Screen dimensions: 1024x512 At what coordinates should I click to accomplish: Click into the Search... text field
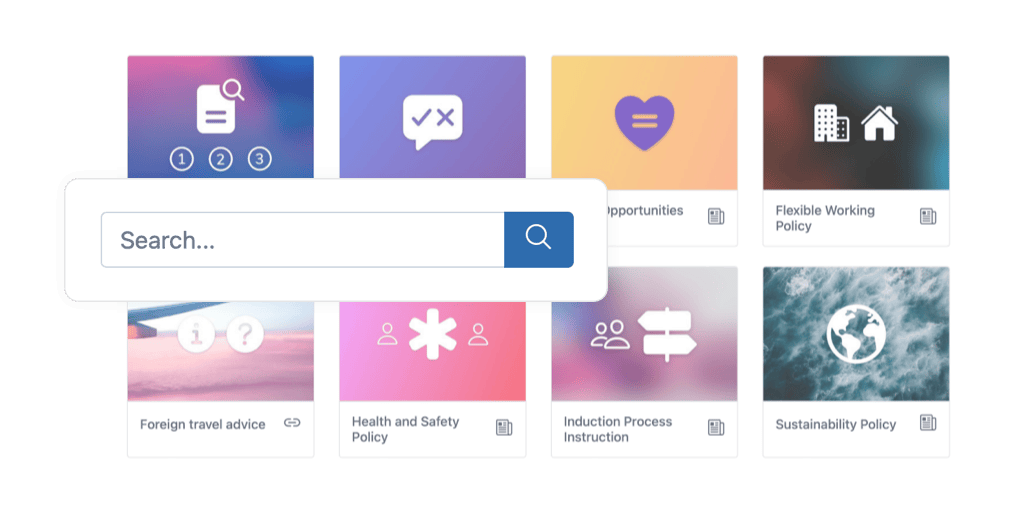click(x=302, y=240)
